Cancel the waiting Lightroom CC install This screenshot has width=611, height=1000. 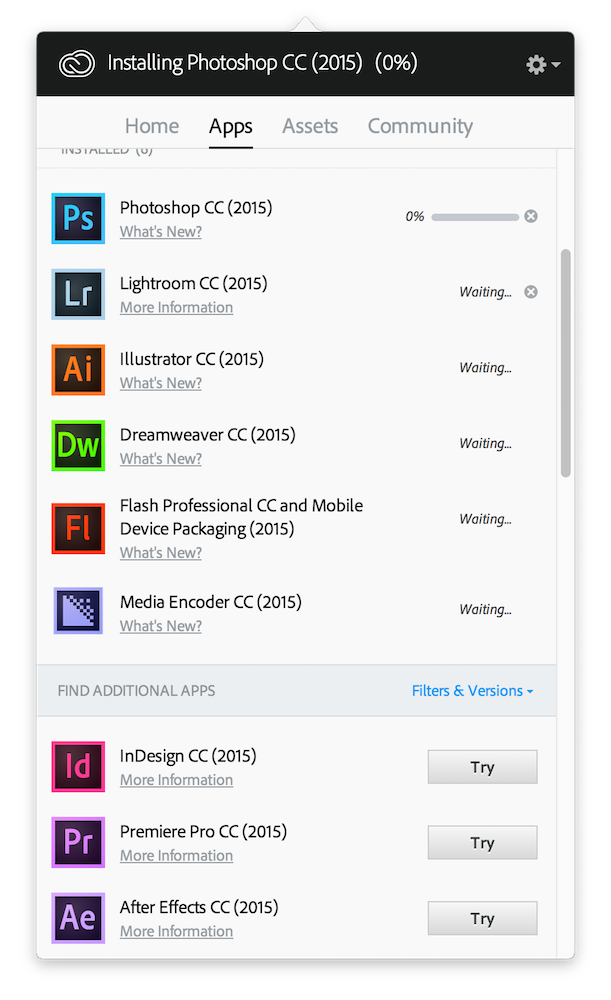531,292
